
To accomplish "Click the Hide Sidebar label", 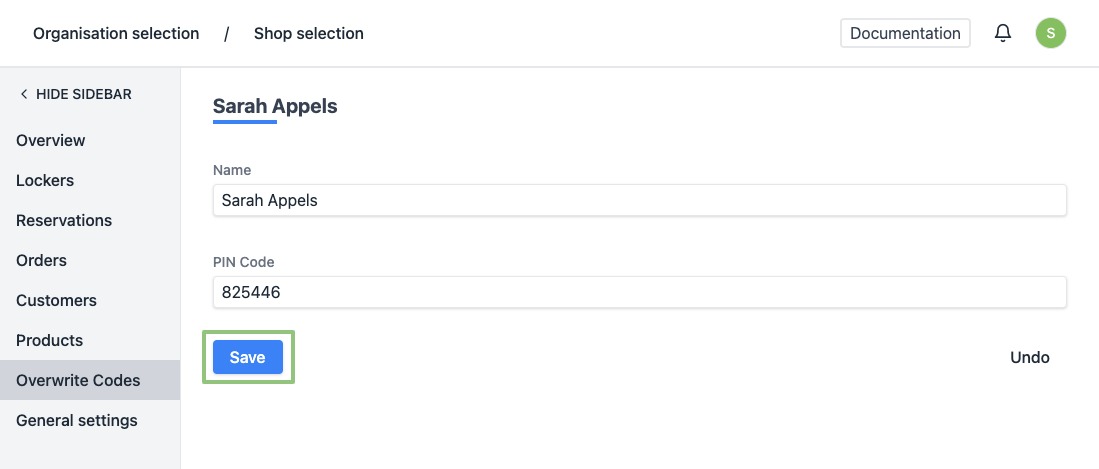I will 84,94.
